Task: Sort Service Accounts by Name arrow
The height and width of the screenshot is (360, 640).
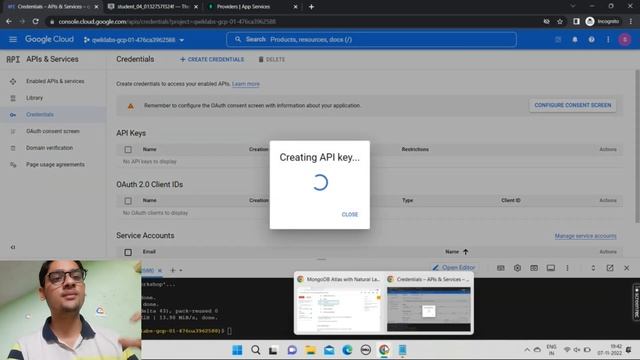Action: (x=465, y=252)
